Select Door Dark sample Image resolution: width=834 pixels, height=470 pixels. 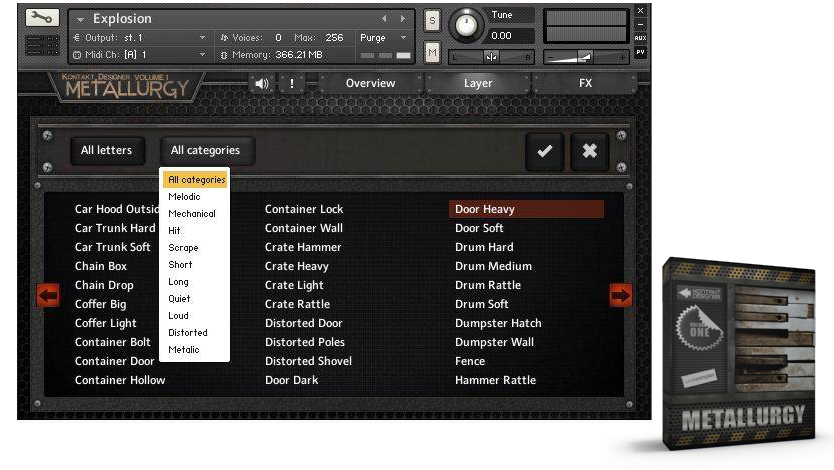click(x=291, y=381)
